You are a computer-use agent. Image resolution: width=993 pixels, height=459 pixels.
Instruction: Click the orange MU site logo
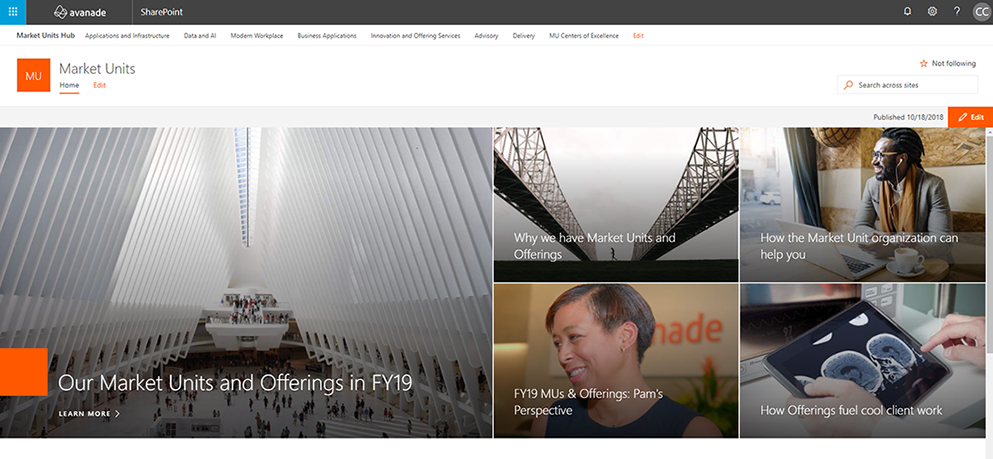pos(33,75)
